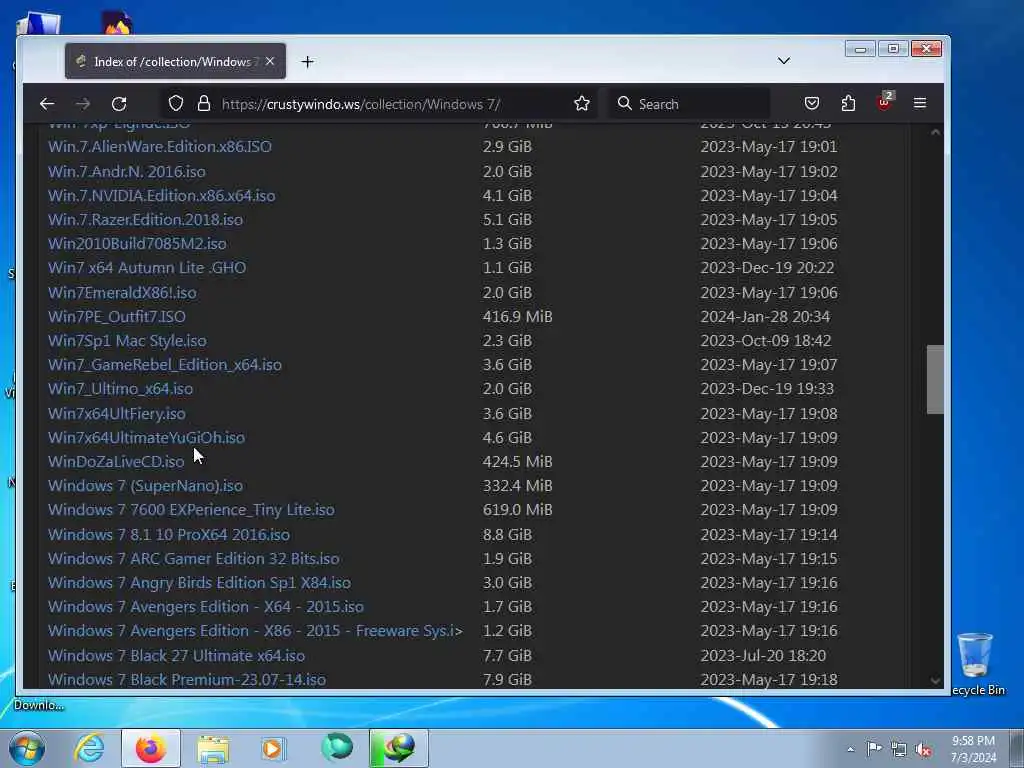Viewport: 1024px width, 768px height.
Task: Click the scrollbar up arrow
Action: (x=935, y=132)
